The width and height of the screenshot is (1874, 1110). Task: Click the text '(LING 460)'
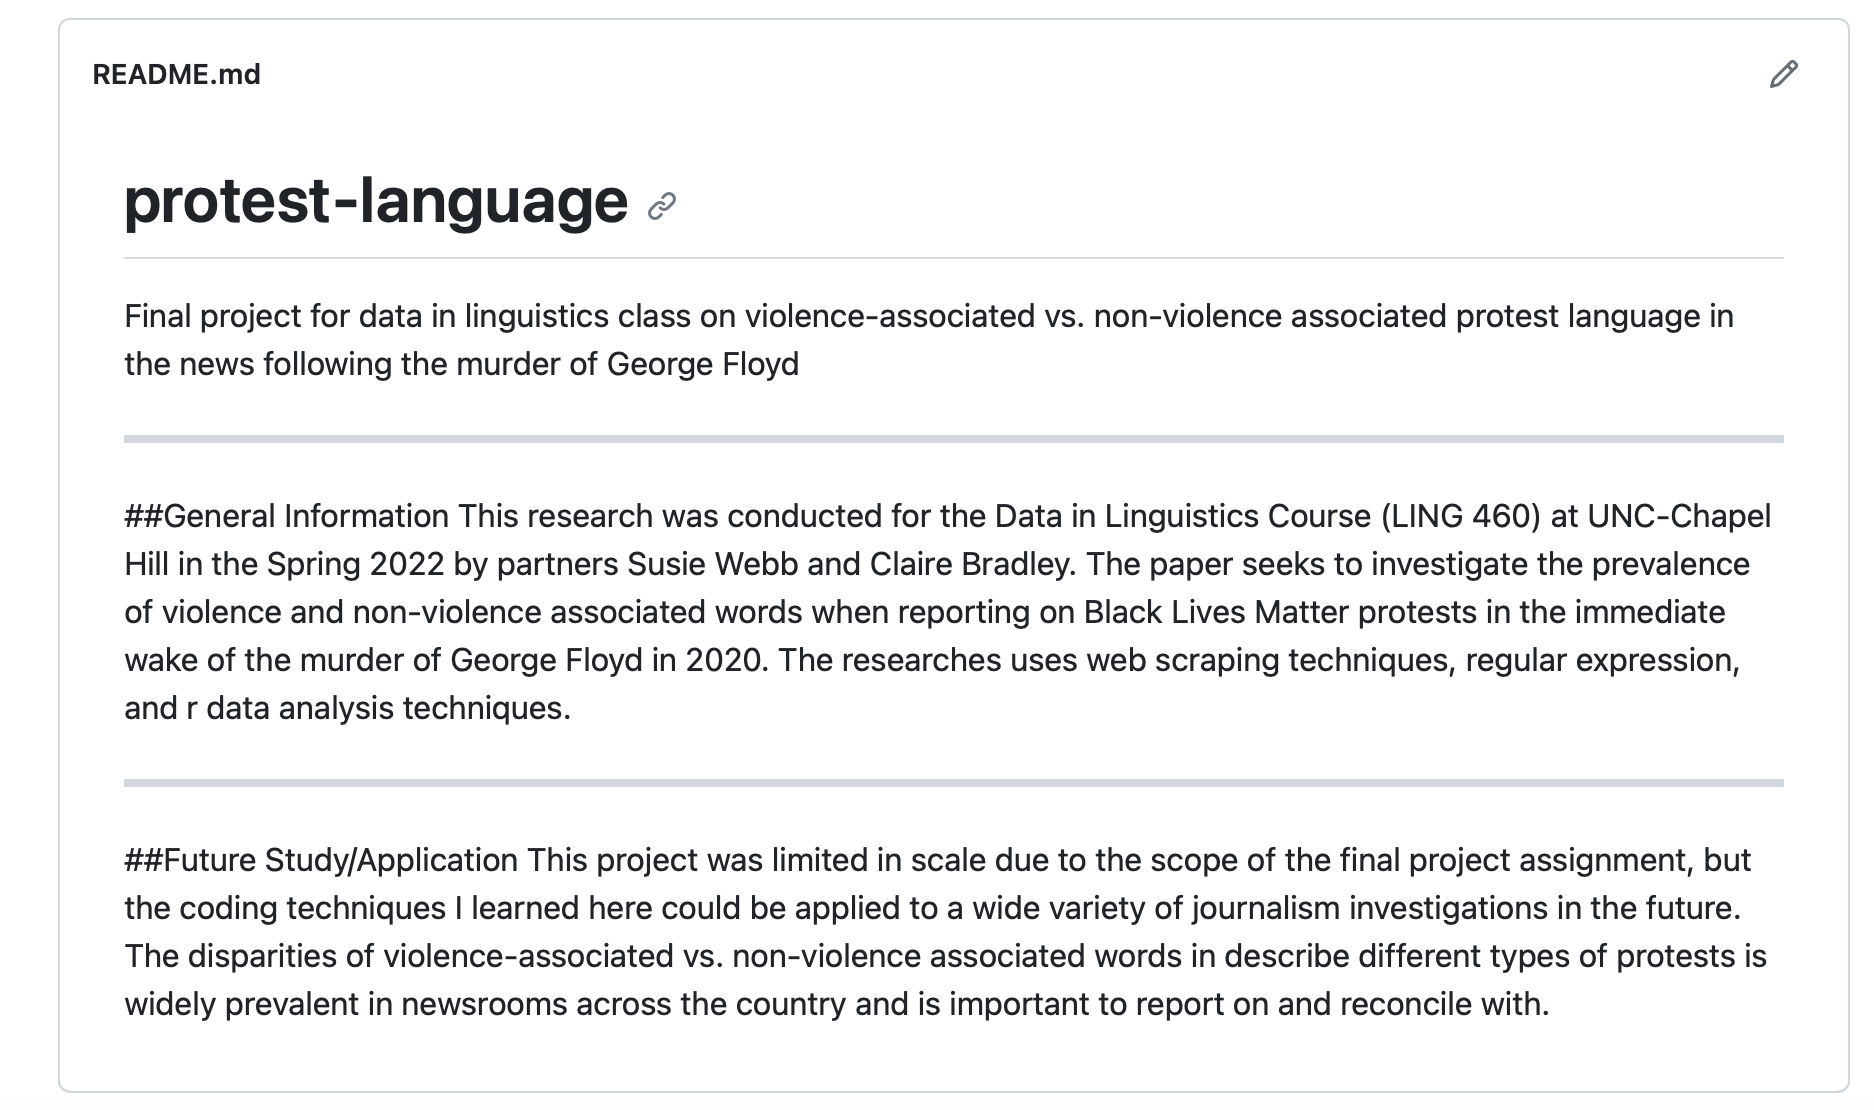coord(1461,516)
